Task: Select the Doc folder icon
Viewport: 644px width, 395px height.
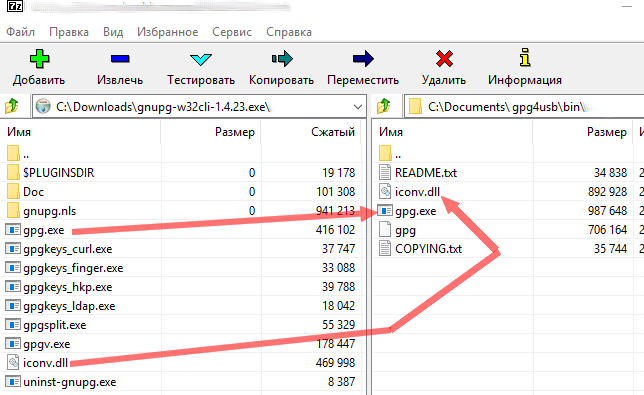Action: click(13, 191)
